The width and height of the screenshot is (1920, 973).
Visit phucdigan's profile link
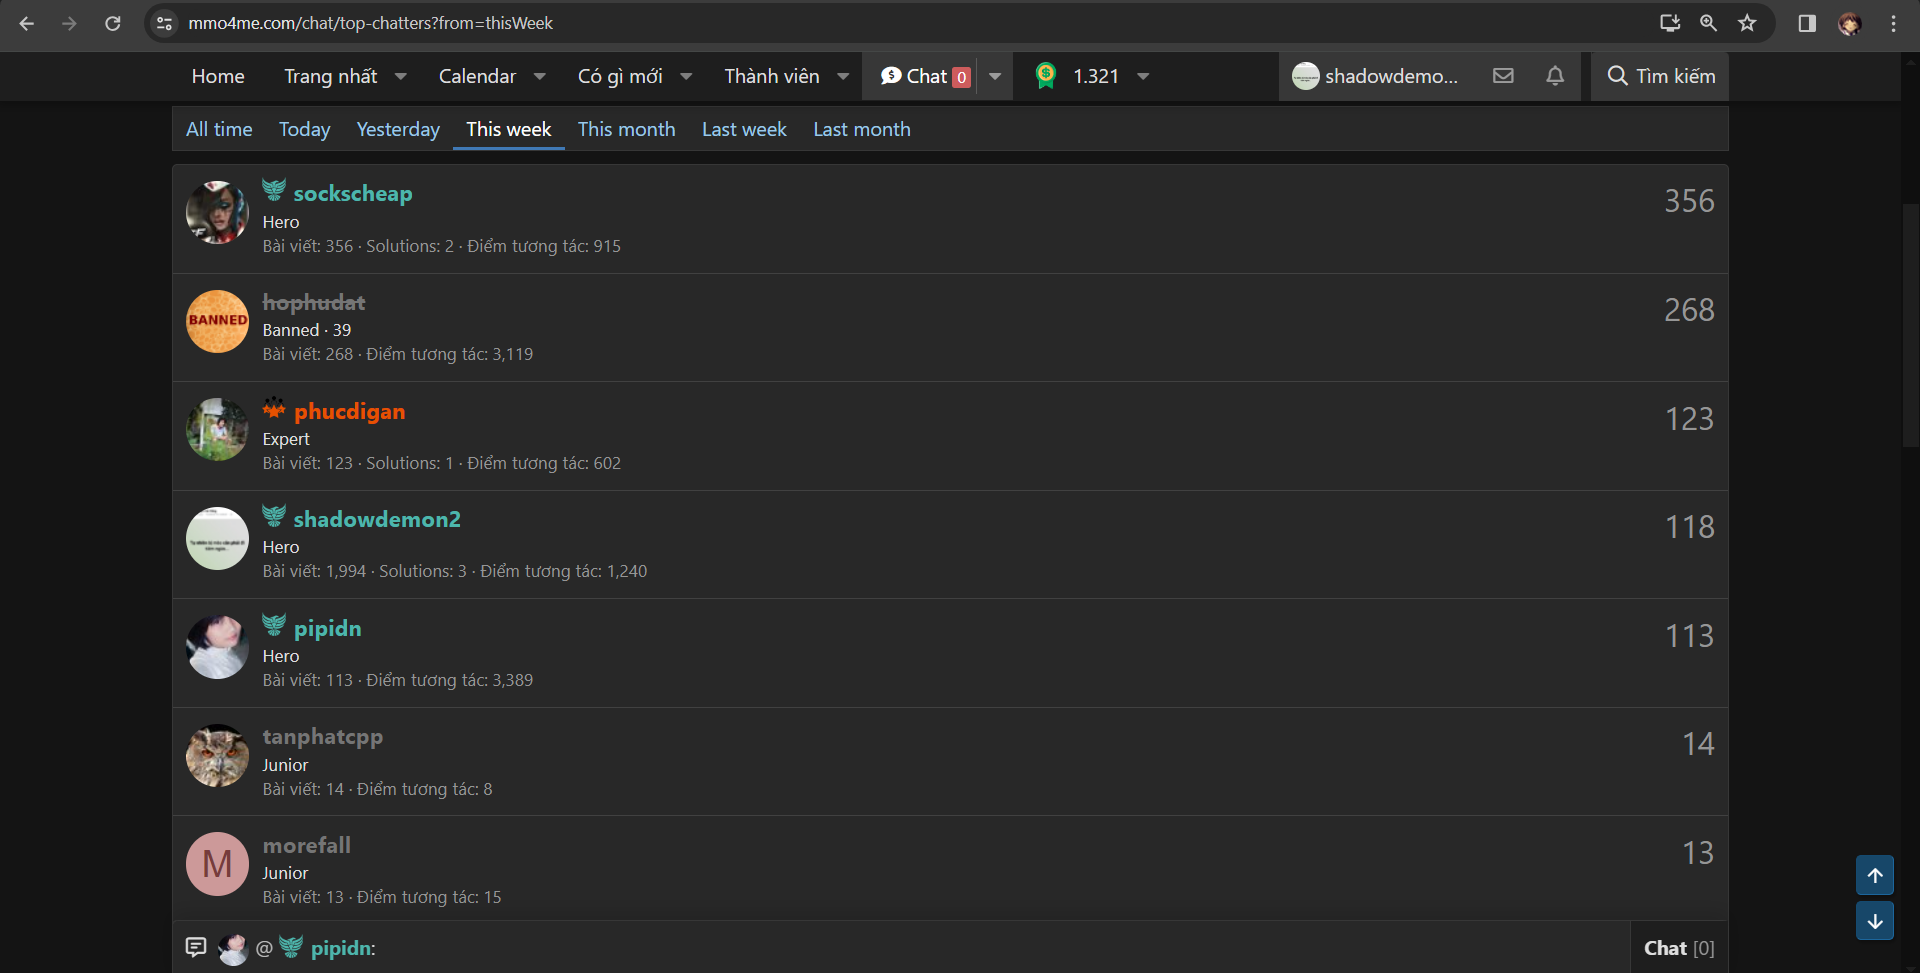[x=350, y=411]
